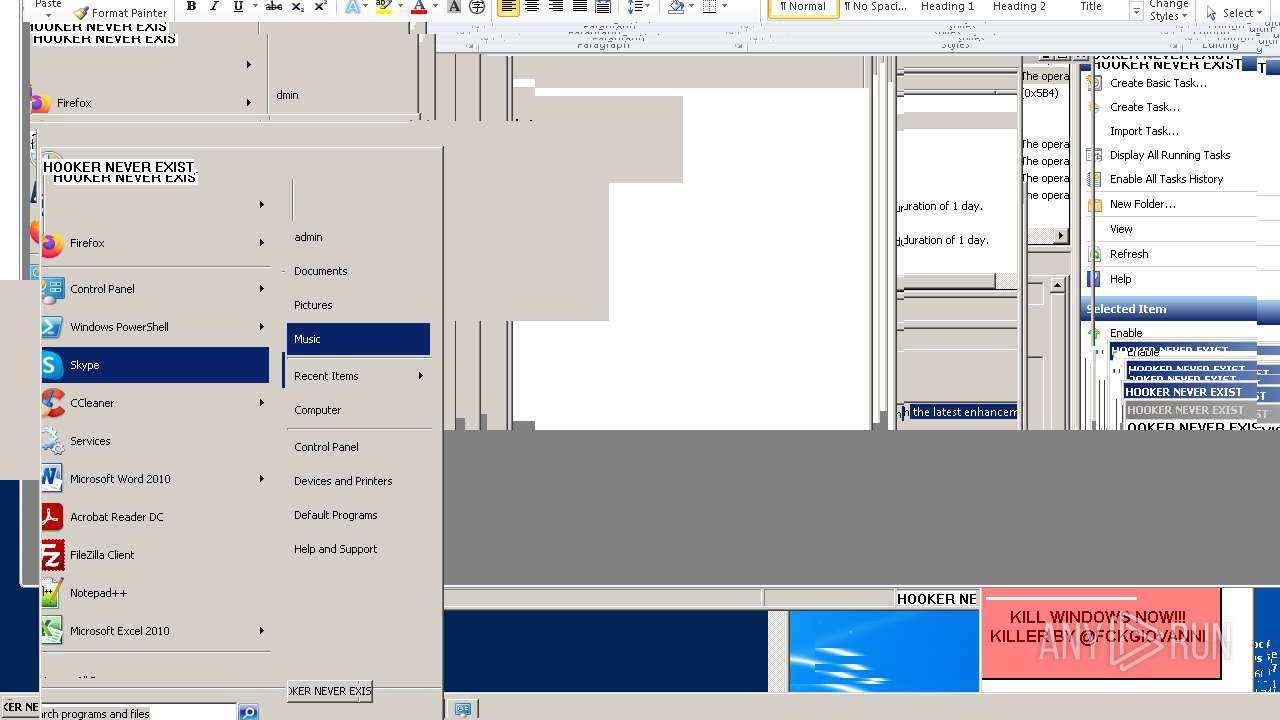This screenshot has height=720, width=1280.
Task: Open CCleaner from Start menu
Action: point(155,403)
